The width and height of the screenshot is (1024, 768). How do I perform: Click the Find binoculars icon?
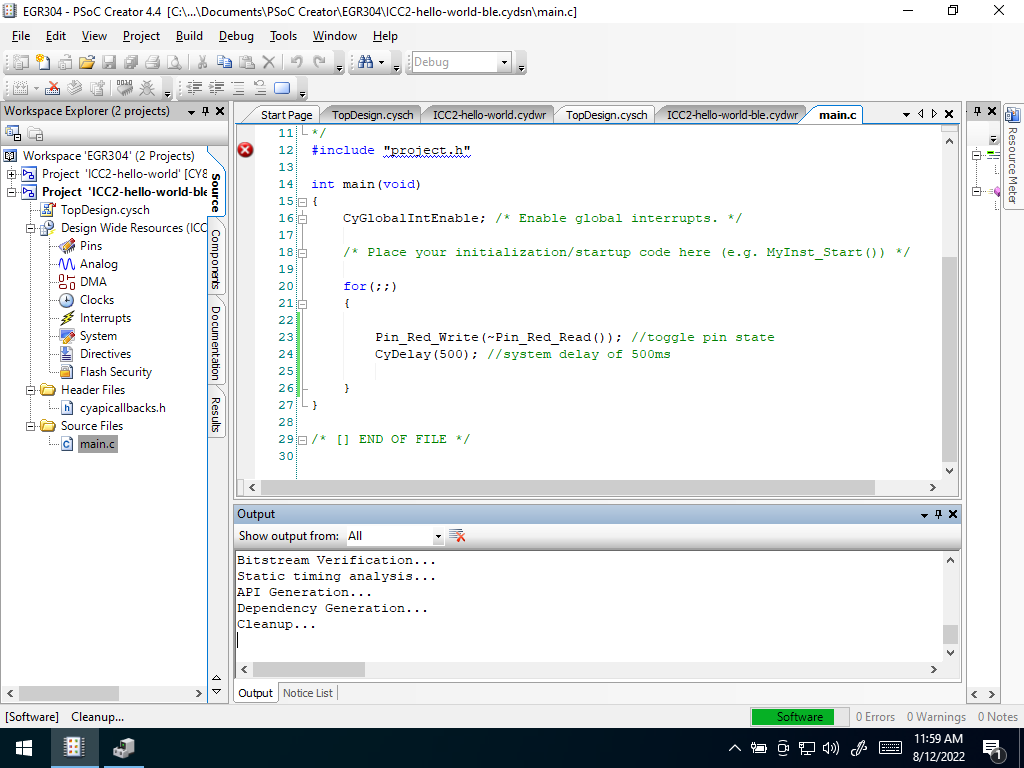pos(366,62)
